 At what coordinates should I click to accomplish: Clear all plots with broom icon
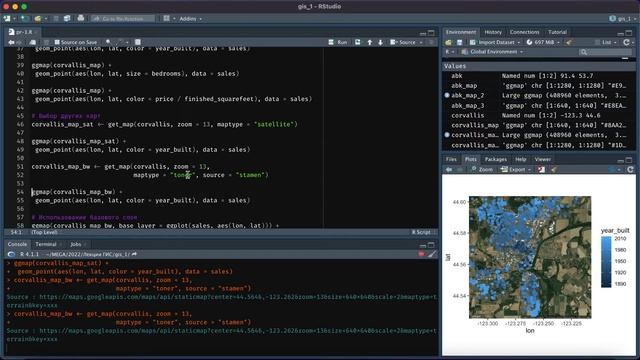[x=554, y=169]
